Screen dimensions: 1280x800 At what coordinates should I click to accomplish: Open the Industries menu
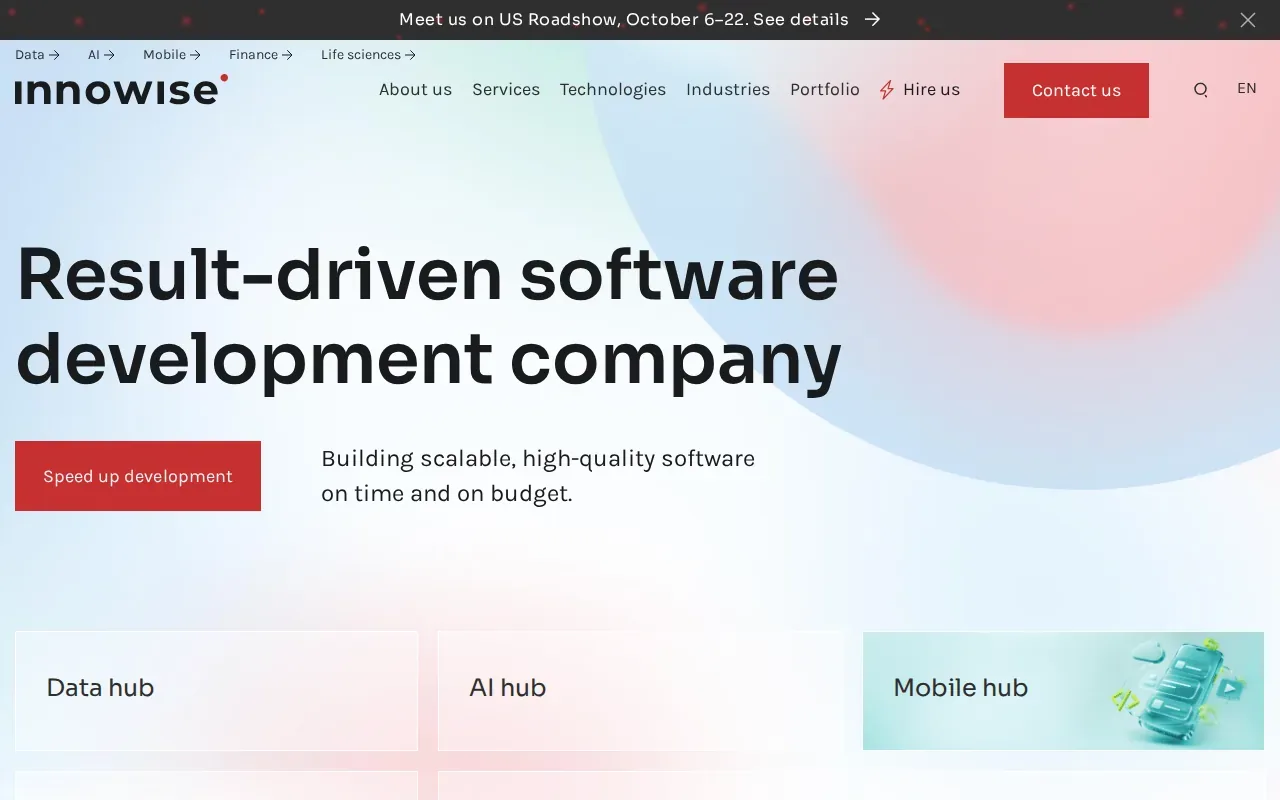tap(728, 90)
